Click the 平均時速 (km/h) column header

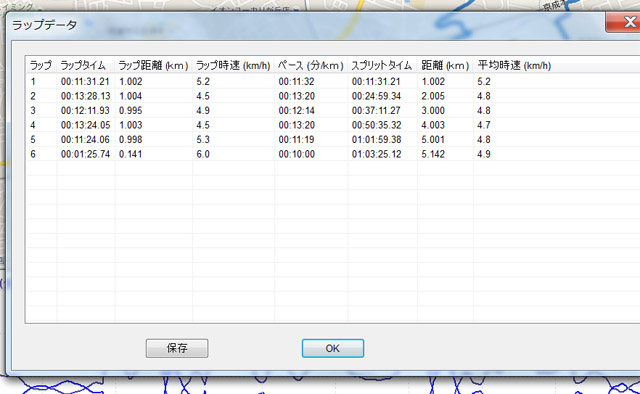pyautogui.click(x=514, y=65)
